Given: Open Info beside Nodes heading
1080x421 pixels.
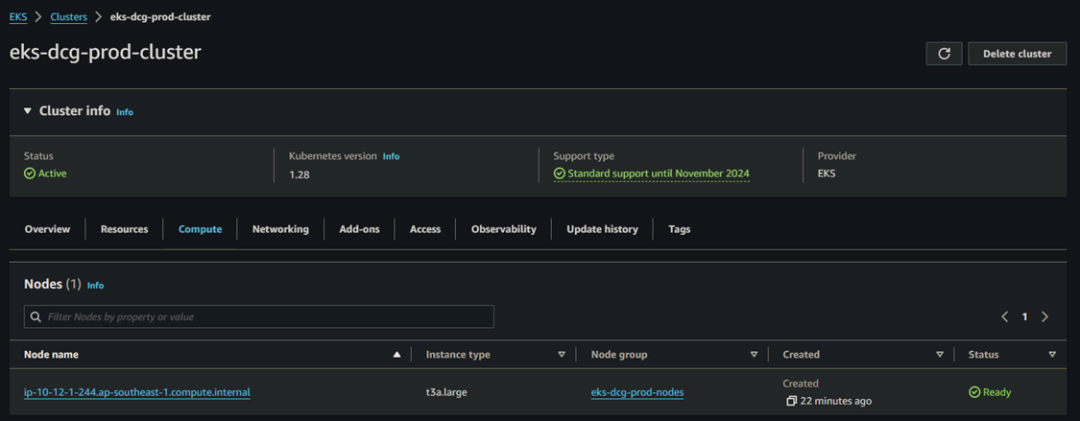Looking at the screenshot, I should coord(96,285).
